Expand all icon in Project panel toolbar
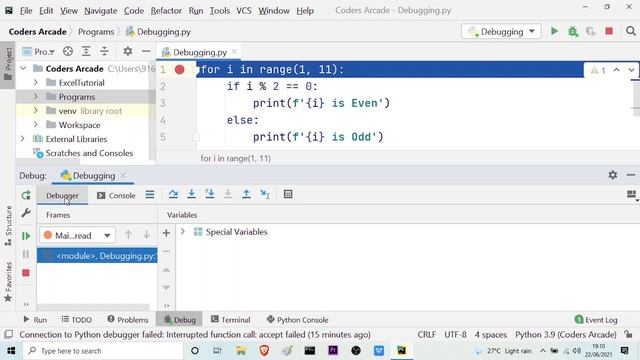Image resolution: width=640 pixels, height=360 pixels. click(x=86, y=51)
